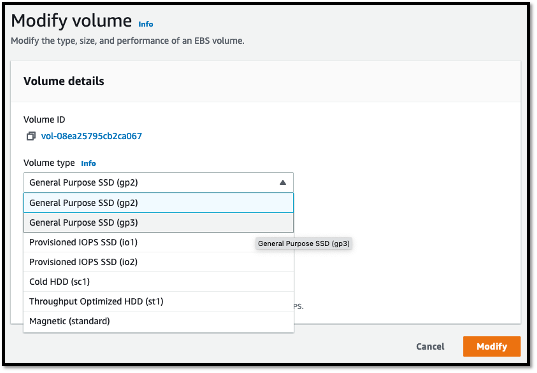Click the Volume ID label
537x373 pixels.
[x=44, y=120]
